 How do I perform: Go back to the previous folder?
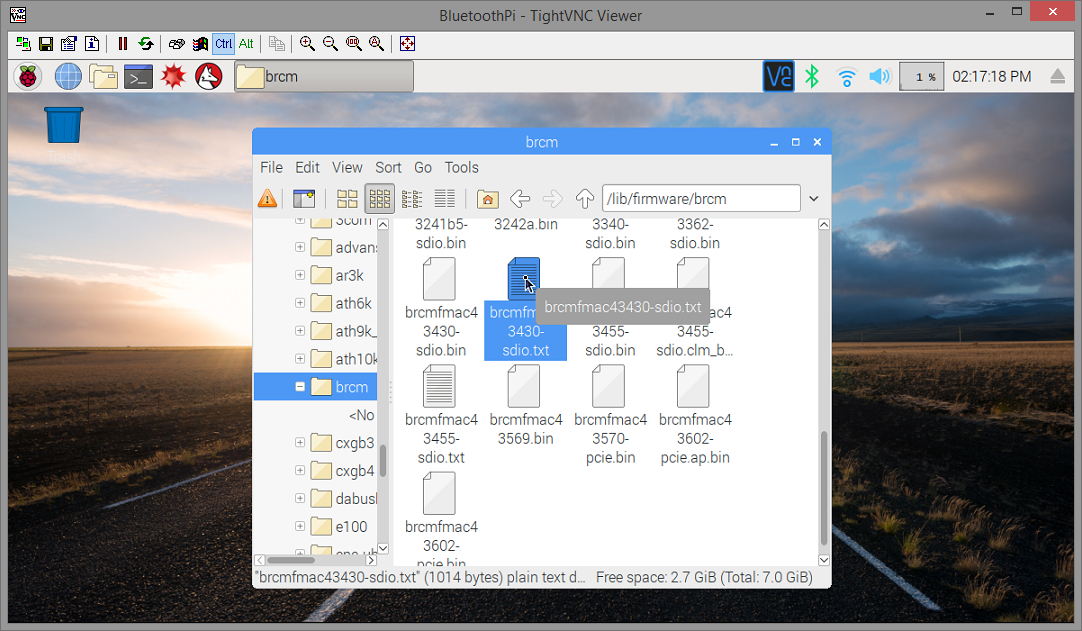520,199
